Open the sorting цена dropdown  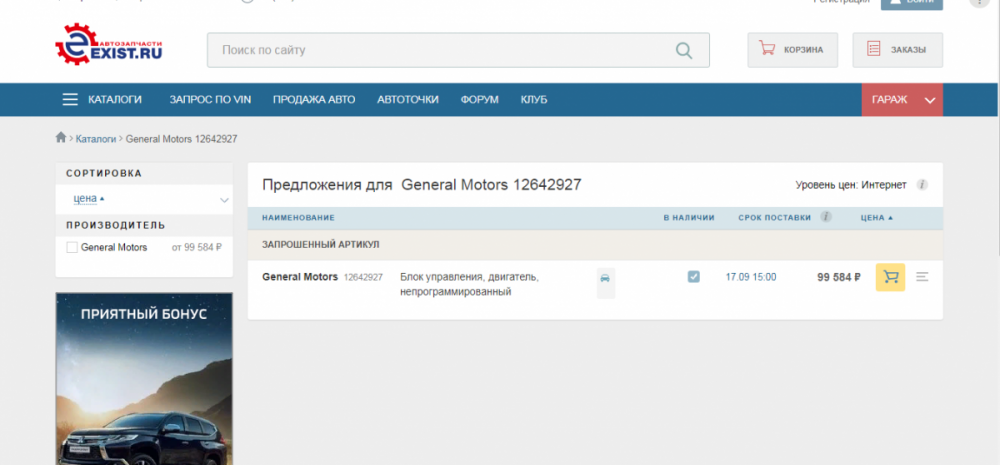click(x=144, y=199)
